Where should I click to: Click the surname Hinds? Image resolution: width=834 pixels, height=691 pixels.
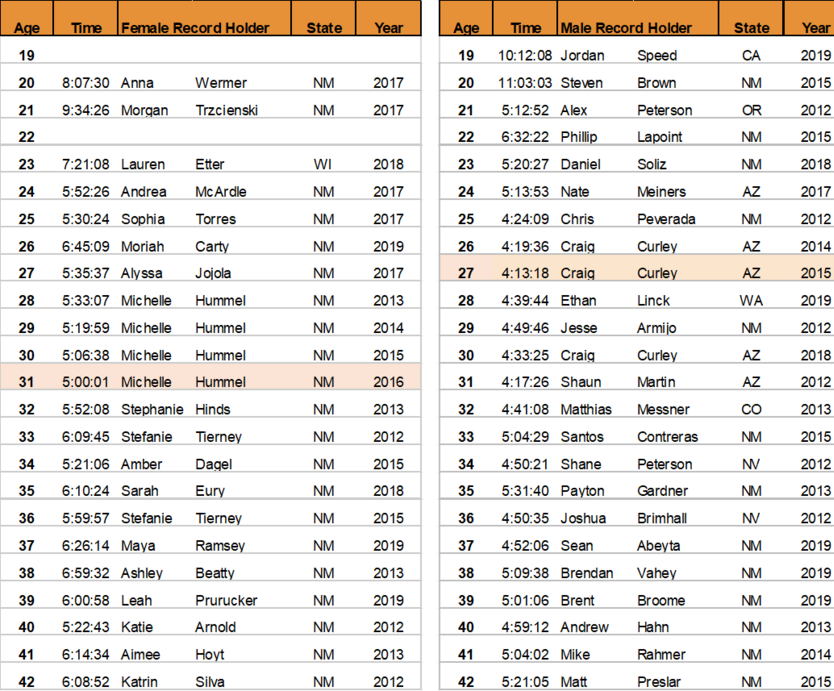[213, 410]
